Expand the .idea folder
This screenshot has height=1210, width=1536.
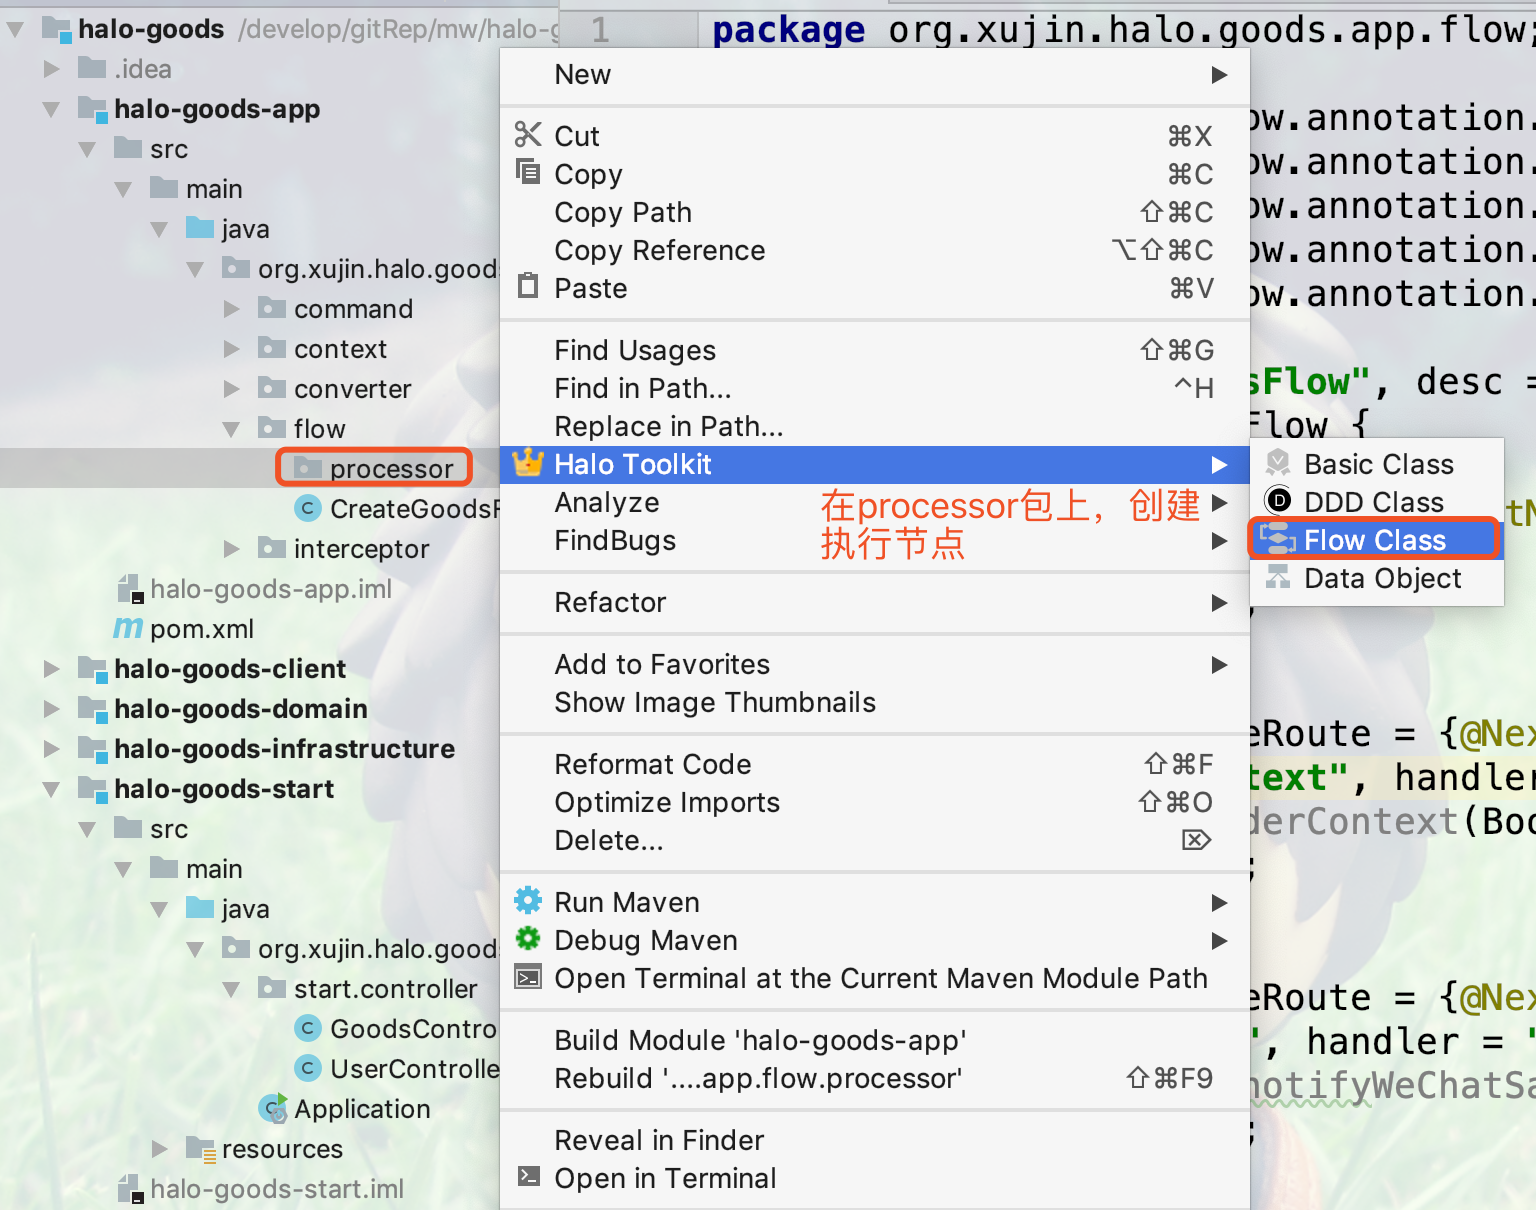tap(52, 69)
